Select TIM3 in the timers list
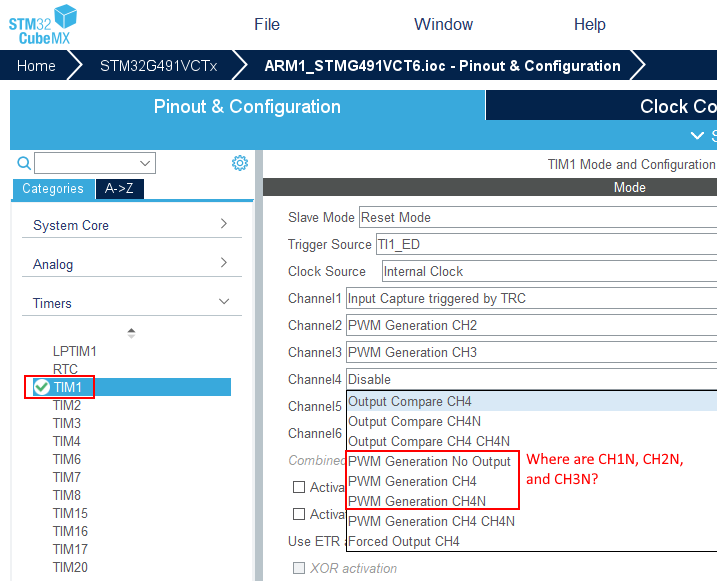 pyautogui.click(x=67, y=423)
